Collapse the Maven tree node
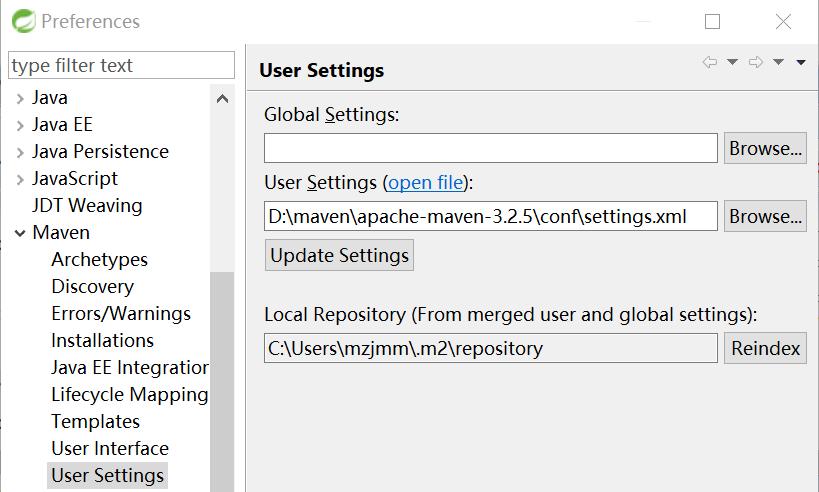This screenshot has width=819, height=492. [x=20, y=233]
